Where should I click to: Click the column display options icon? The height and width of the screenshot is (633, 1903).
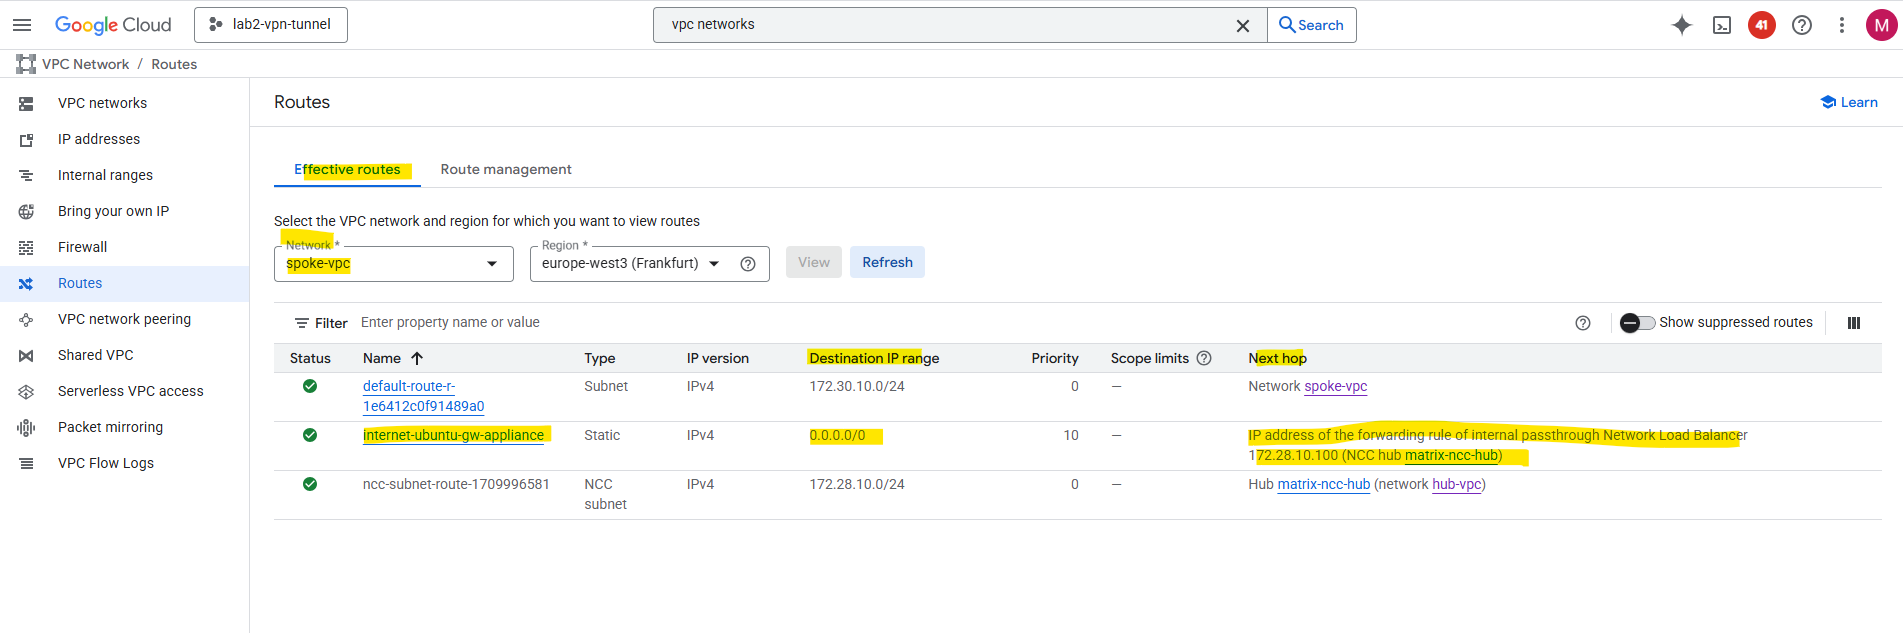coord(1853,323)
